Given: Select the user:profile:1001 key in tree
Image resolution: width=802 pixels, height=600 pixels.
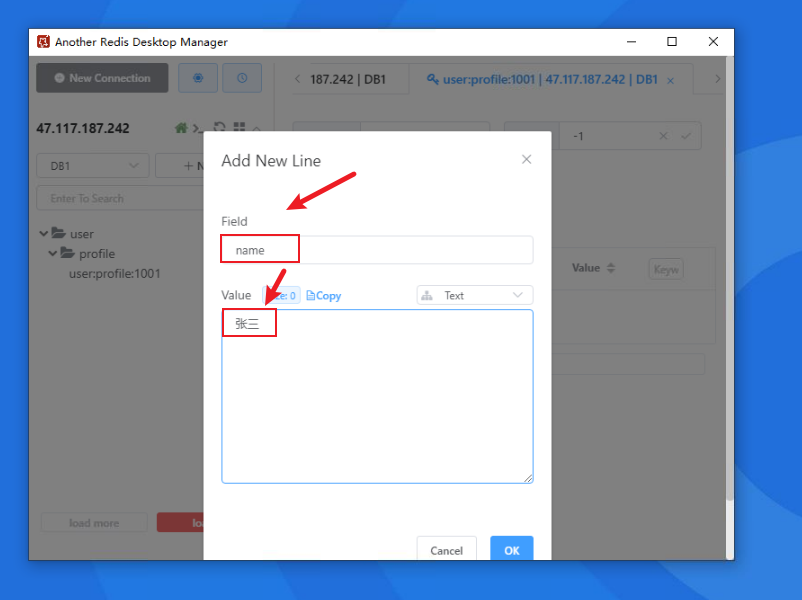Looking at the screenshot, I should (115, 274).
